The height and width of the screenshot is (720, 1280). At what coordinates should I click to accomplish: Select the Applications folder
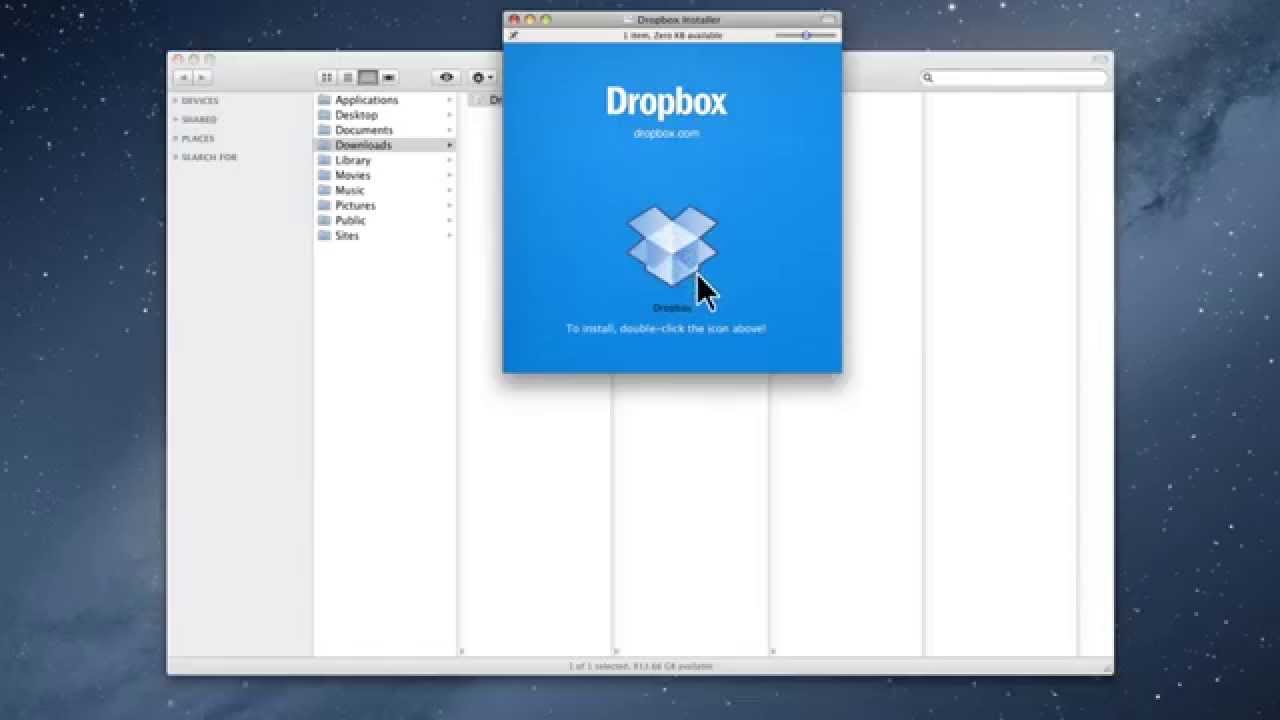(x=385, y=100)
